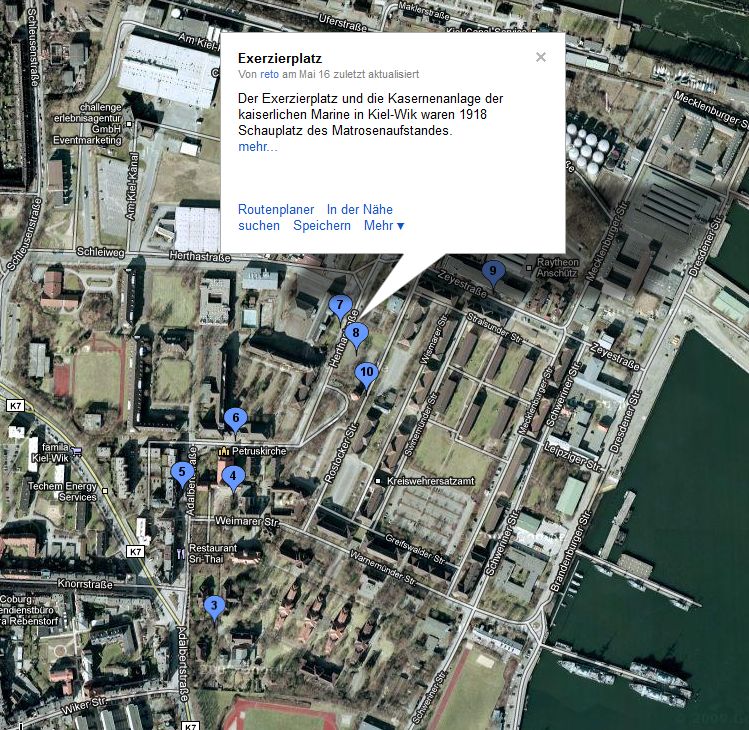Click the Wiker Str. street label
The image size is (749, 730).
coord(84,706)
